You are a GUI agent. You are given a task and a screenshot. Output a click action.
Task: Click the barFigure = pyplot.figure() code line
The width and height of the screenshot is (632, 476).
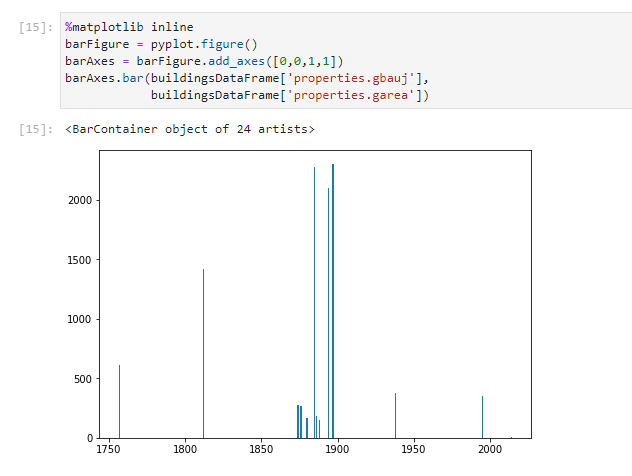point(161,44)
